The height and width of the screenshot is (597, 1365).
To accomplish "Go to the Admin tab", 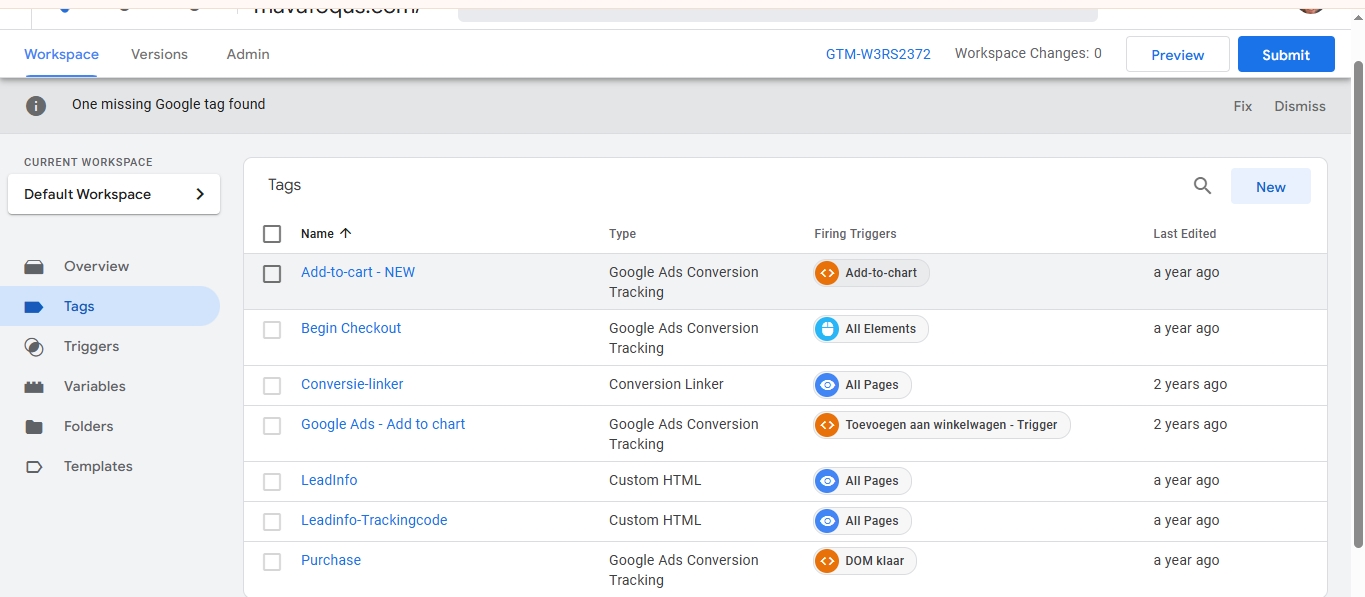I will click(x=248, y=54).
